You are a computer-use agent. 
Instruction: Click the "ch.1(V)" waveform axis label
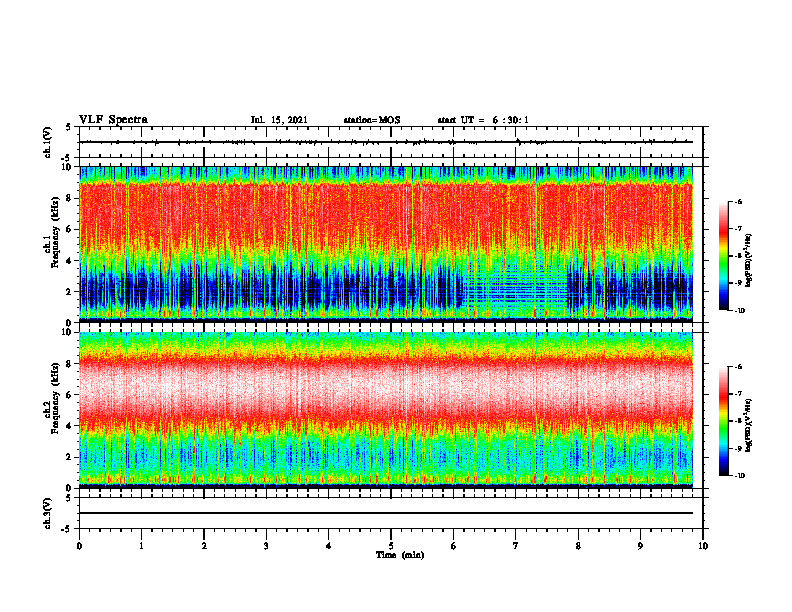tap(47, 142)
